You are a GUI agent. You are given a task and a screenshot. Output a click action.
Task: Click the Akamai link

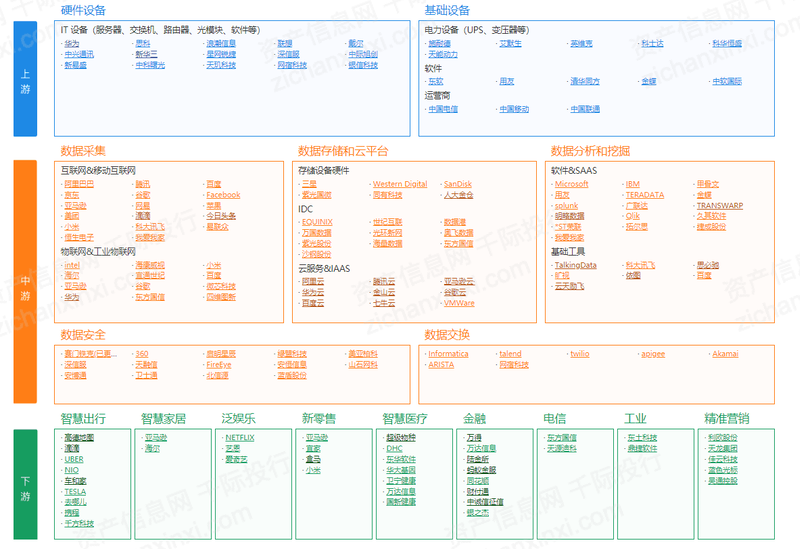pos(725,354)
